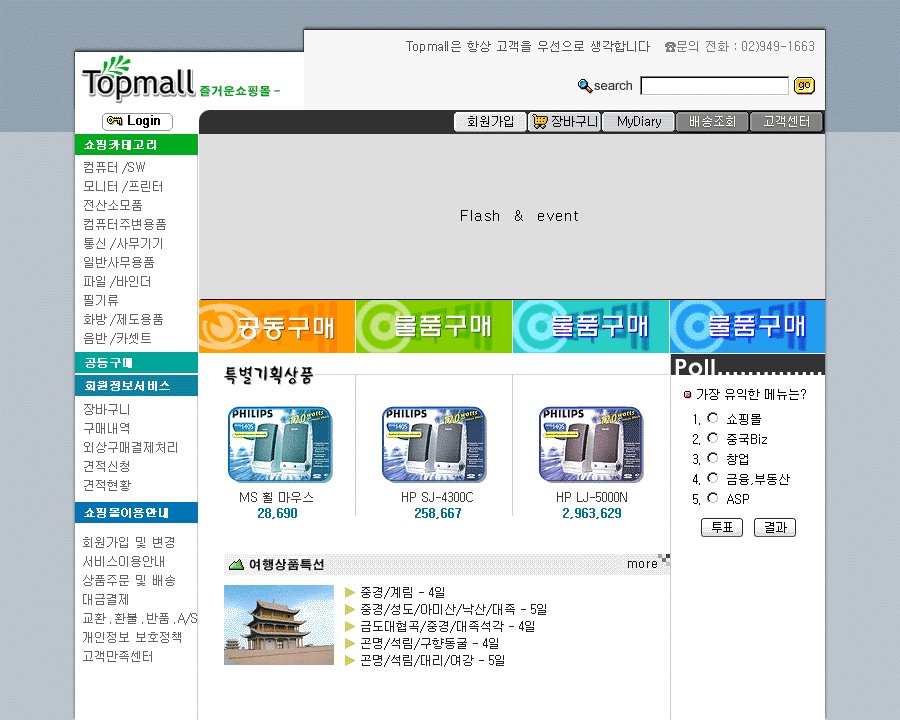Click the 투표 vote button
900x720 pixels.
(x=721, y=527)
